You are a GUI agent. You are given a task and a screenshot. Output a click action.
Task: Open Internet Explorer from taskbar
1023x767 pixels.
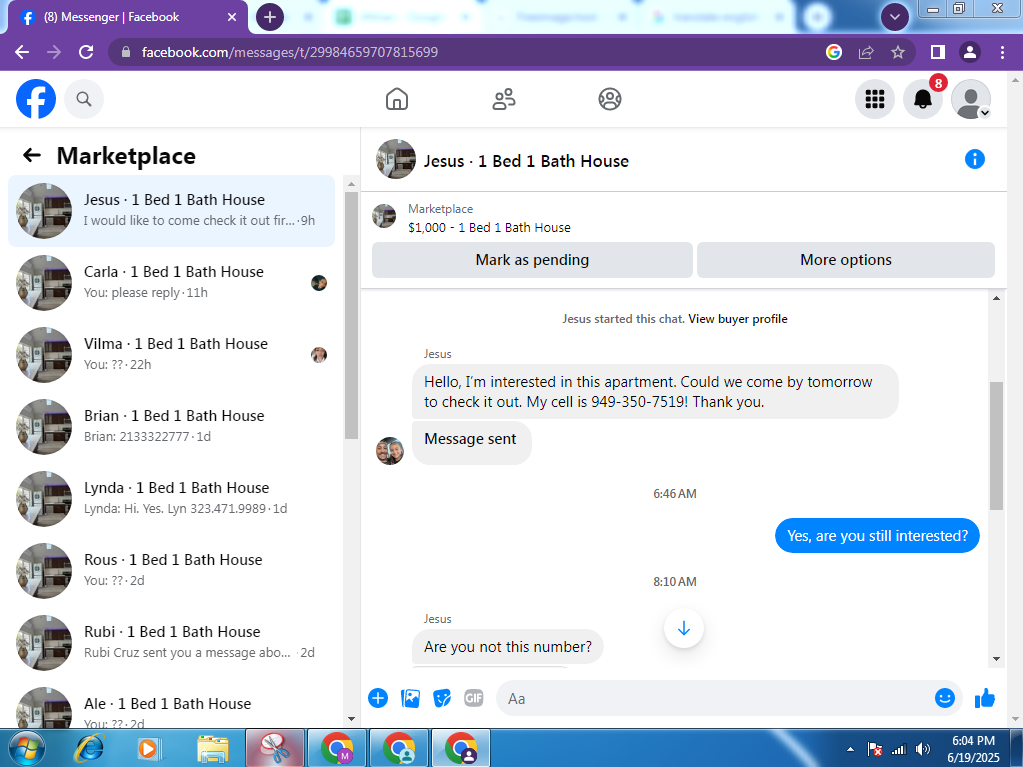[89, 748]
